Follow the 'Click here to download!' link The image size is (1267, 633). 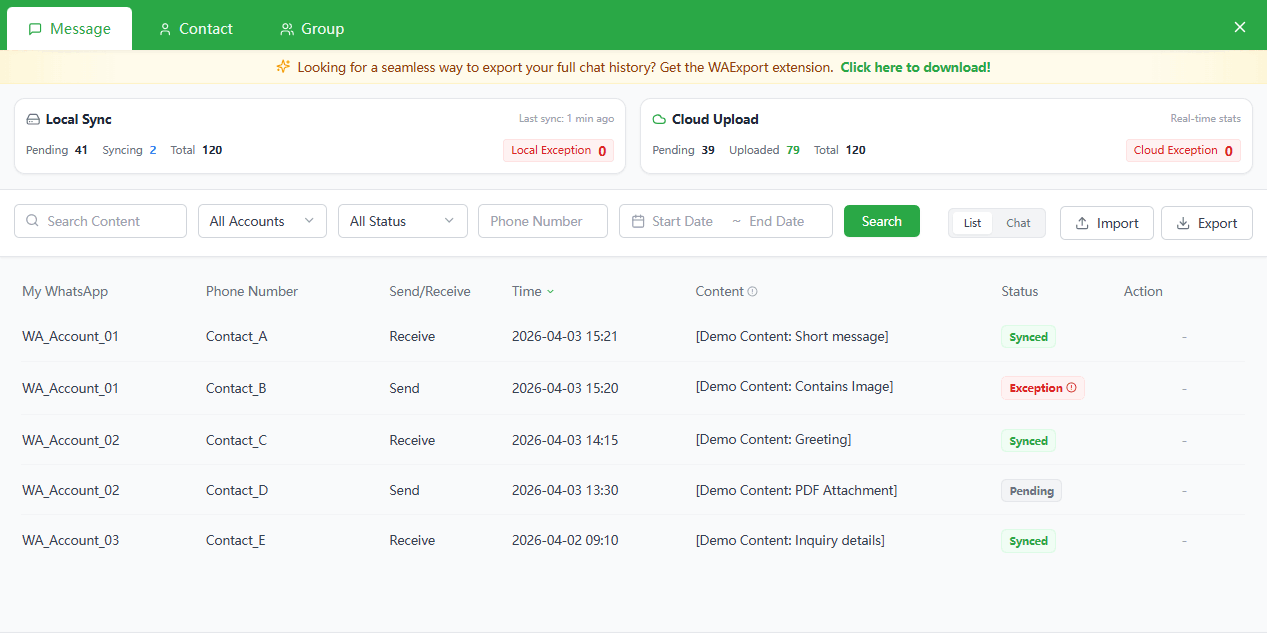[x=915, y=67]
